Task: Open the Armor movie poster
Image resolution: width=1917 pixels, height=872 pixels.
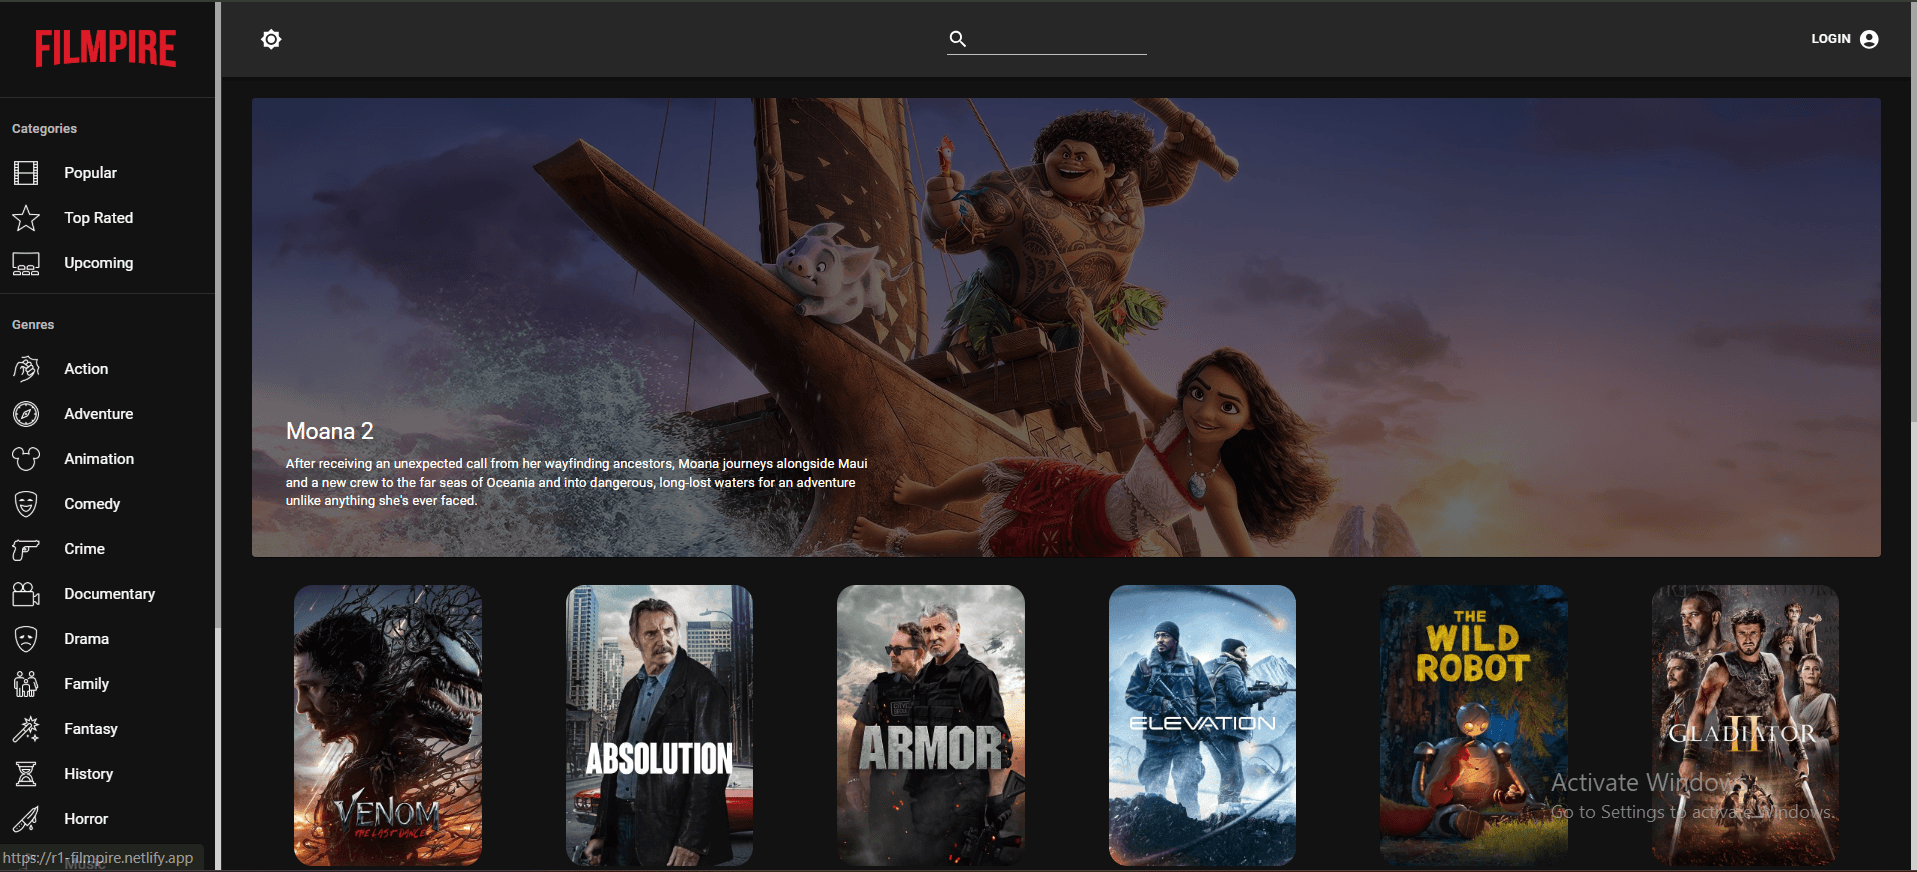Action: point(931,725)
